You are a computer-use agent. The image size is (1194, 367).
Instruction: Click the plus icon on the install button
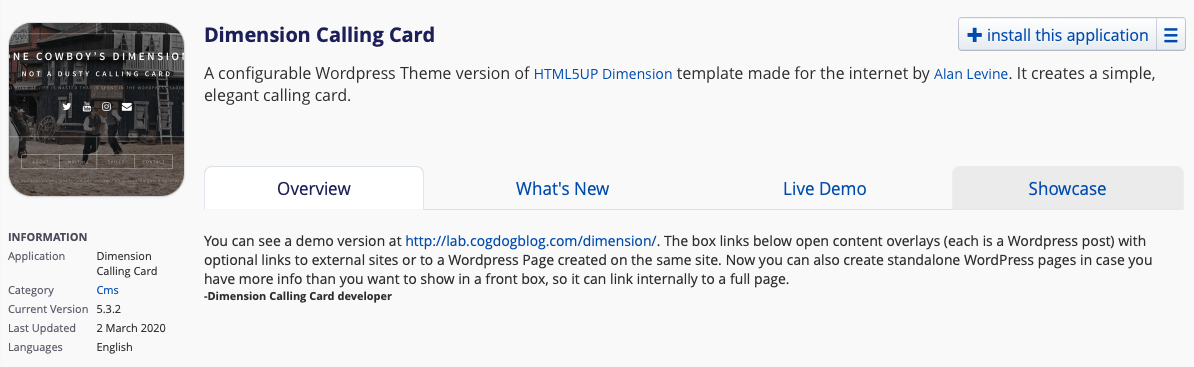point(974,36)
